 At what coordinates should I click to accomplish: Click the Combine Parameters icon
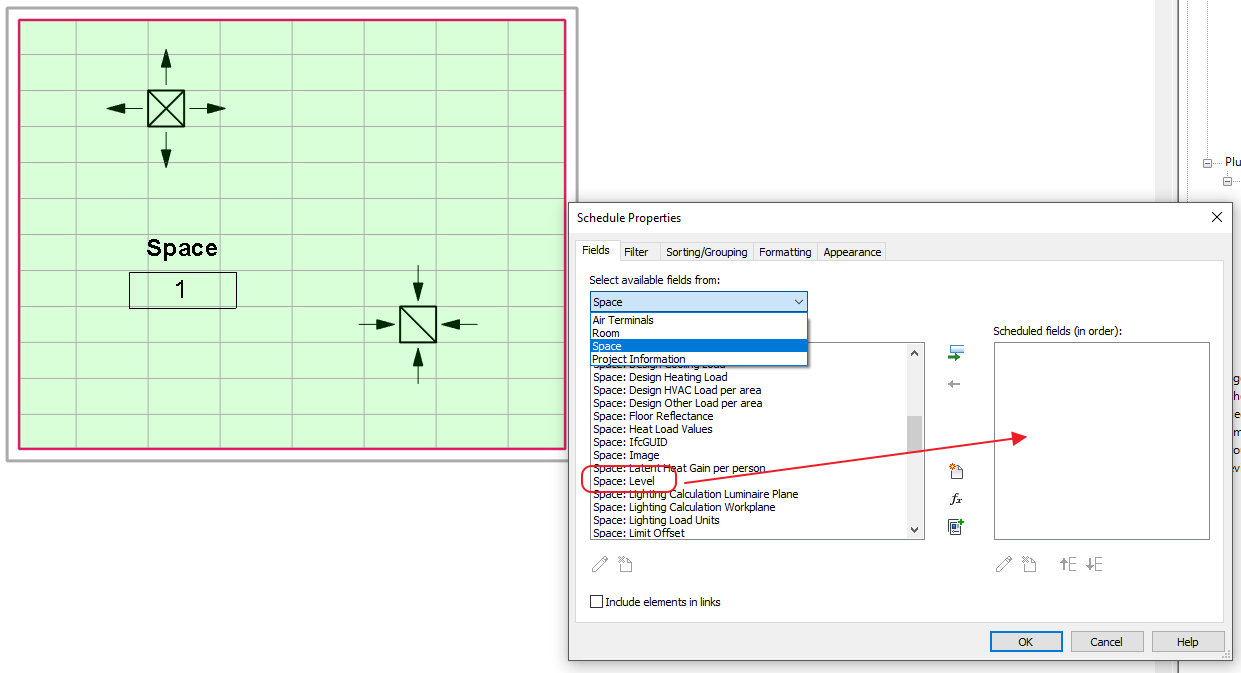[x=956, y=526]
